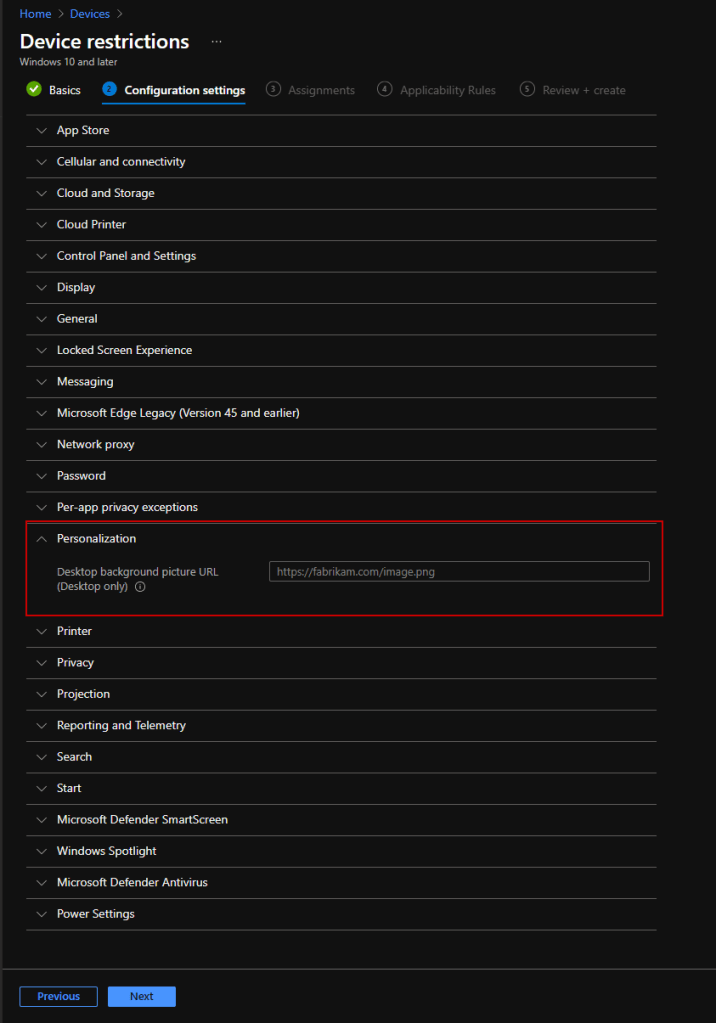Click the step 4 Applicability Rules number icon
Screen dimensions: 716x1023
[385, 90]
